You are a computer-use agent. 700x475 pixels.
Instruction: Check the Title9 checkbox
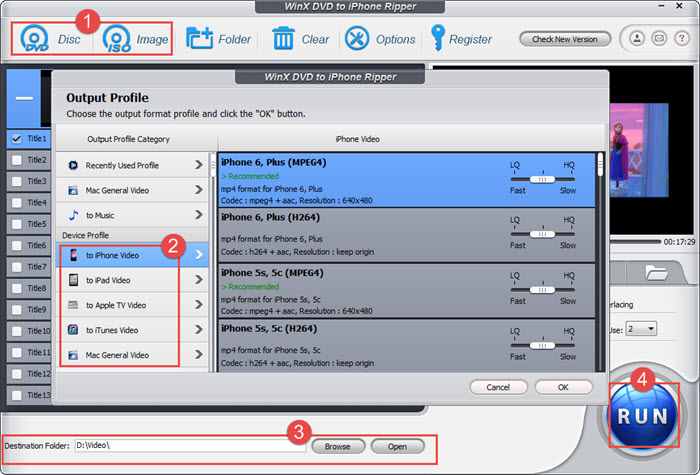pyautogui.click(x=17, y=309)
